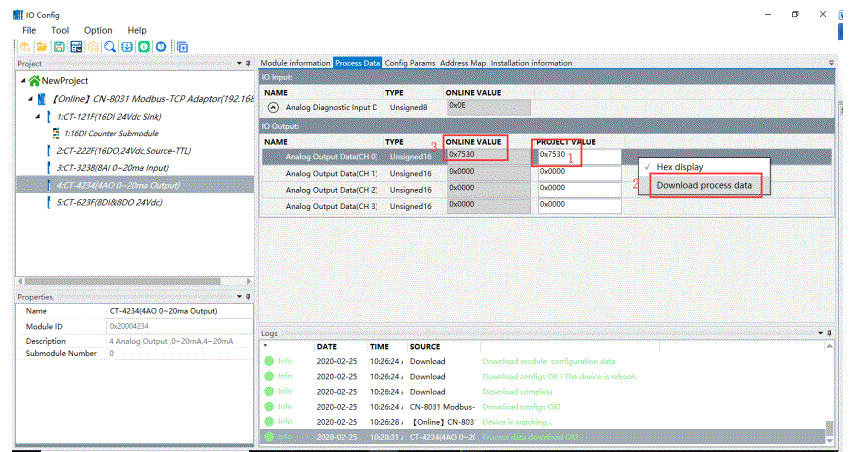The height and width of the screenshot is (452, 851).
Task: Open the Properties panel dropdown arrow
Action: tap(239, 297)
